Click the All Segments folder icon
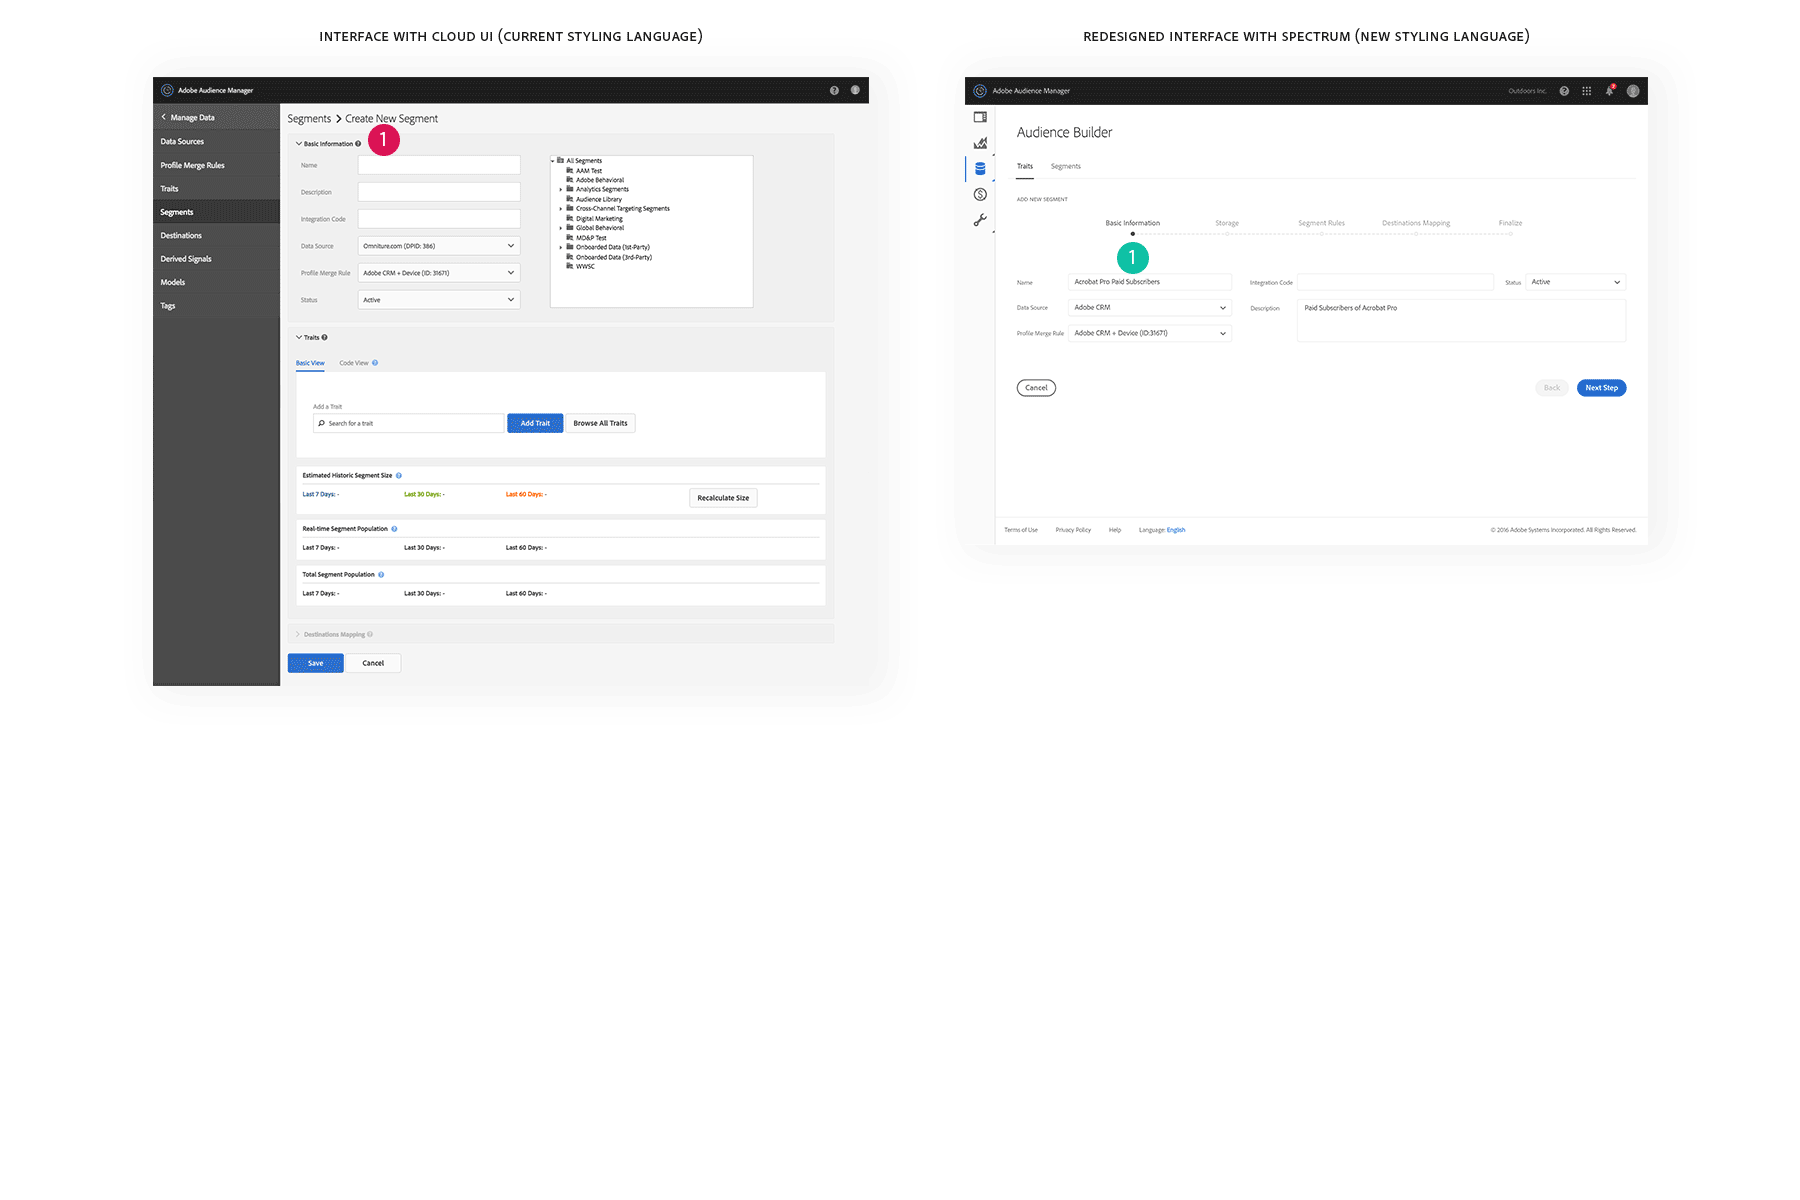The image size is (1800, 1200). [x=560, y=160]
